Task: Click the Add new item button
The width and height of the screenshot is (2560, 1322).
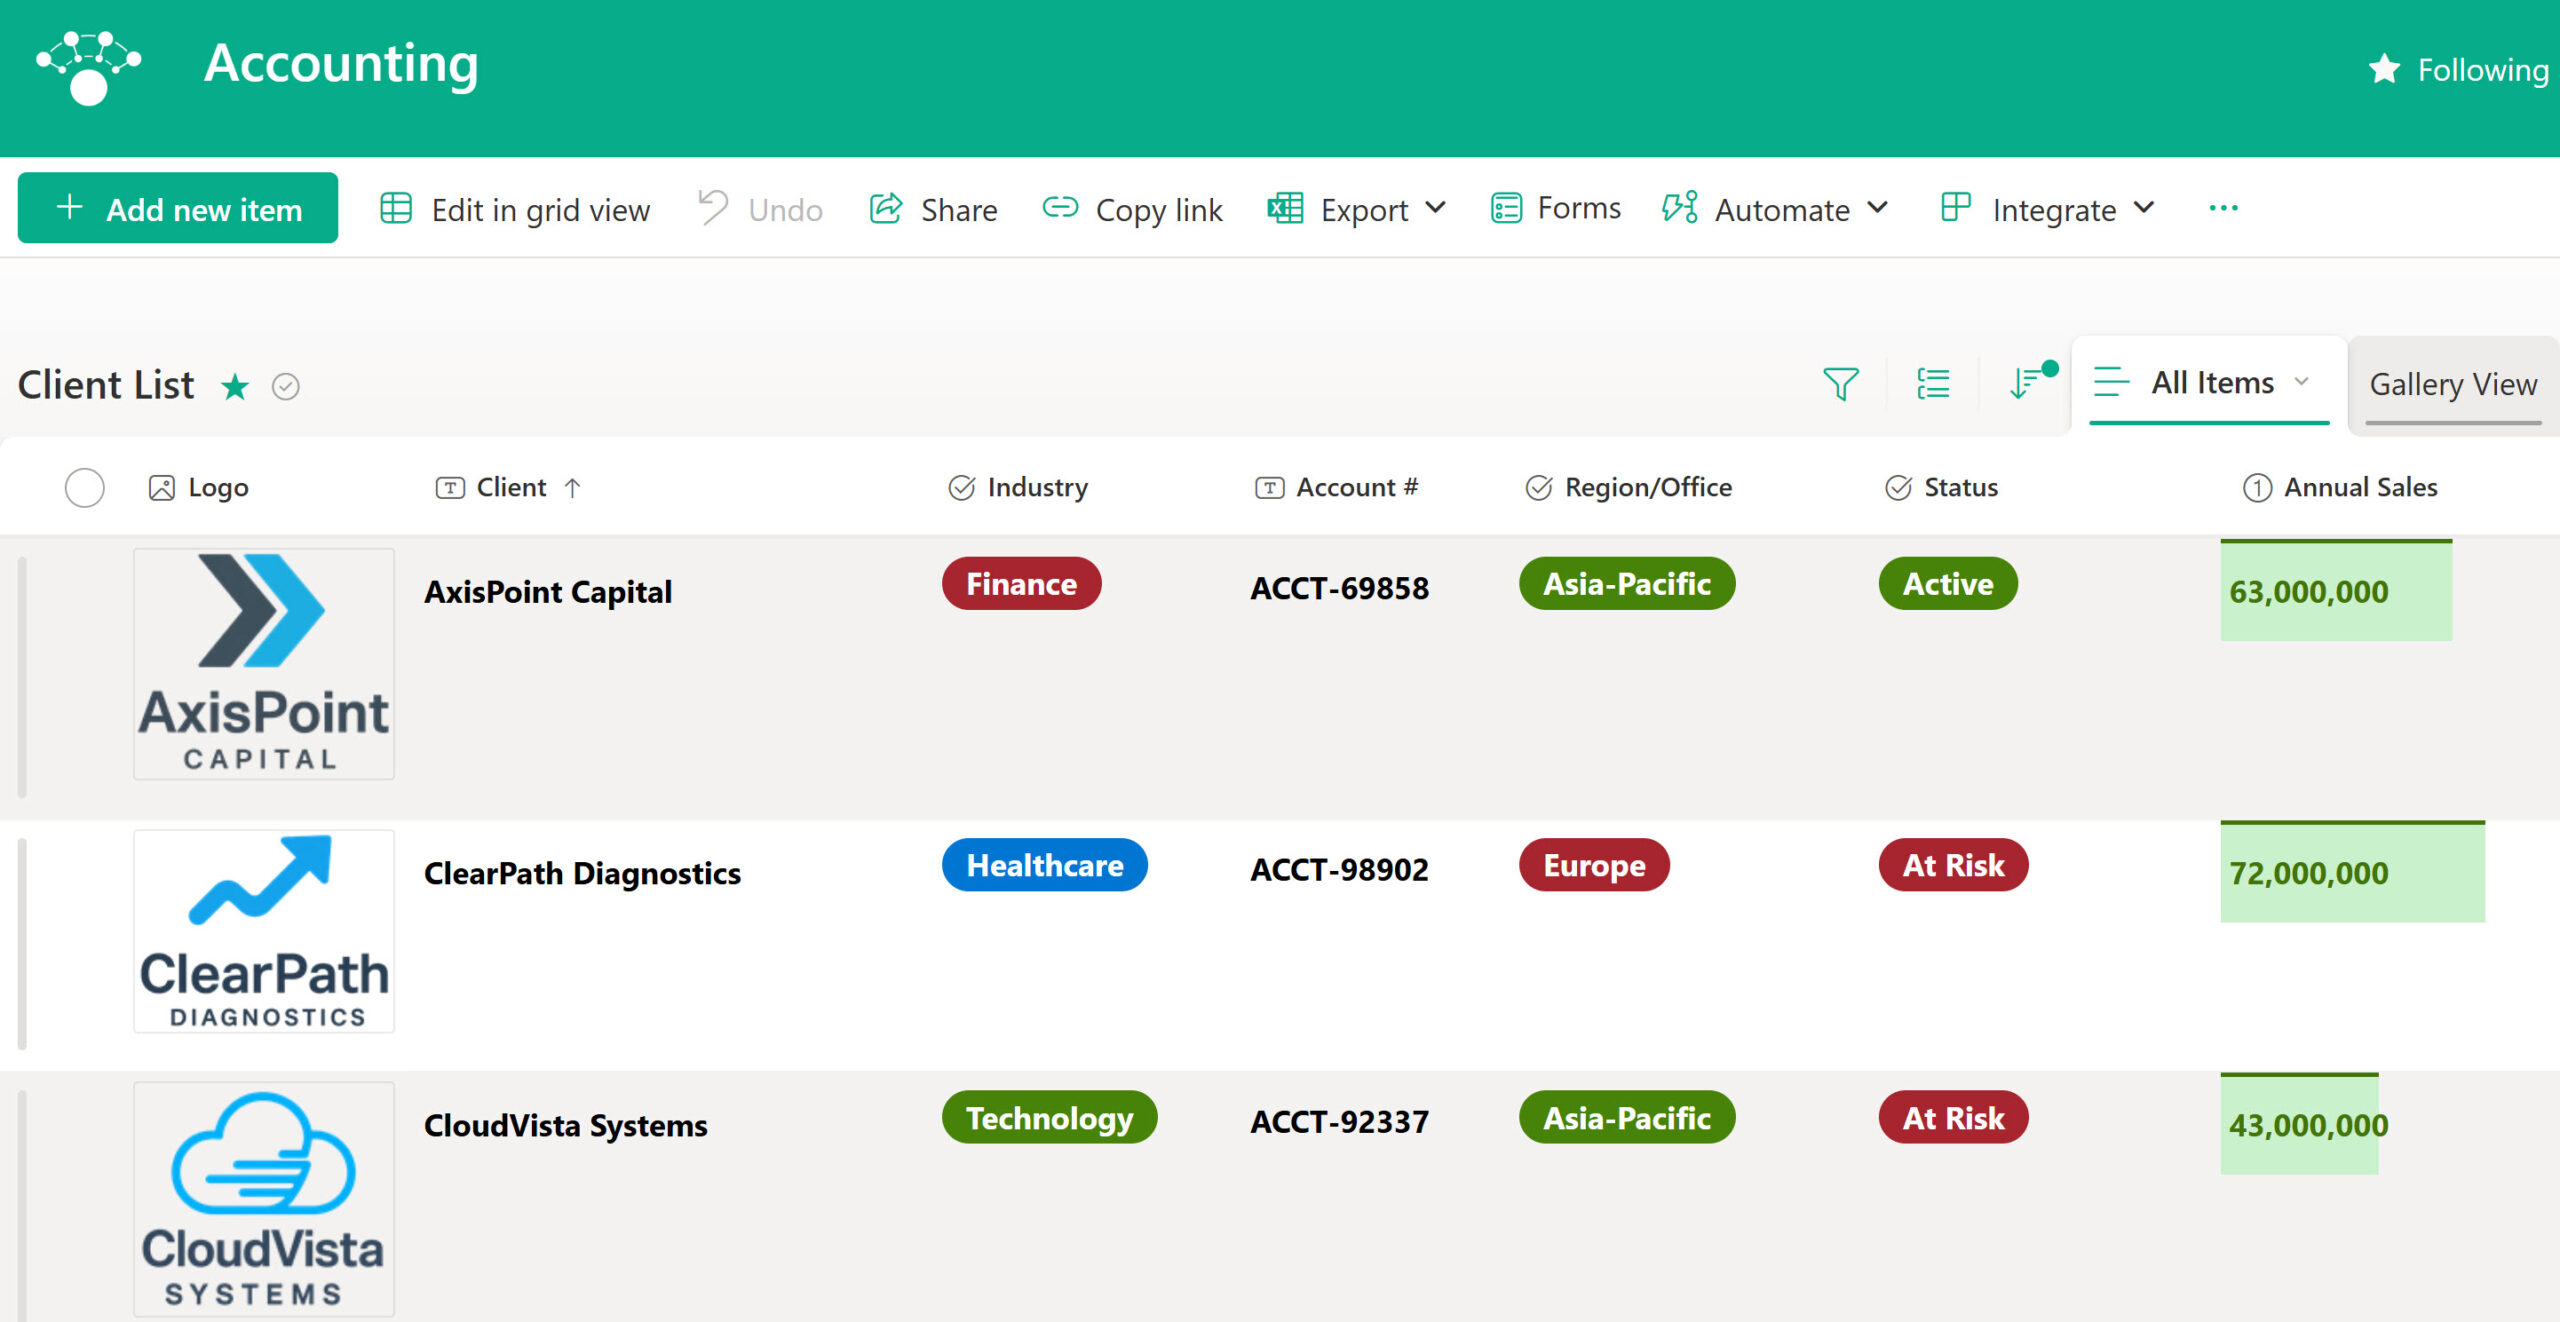Action: [x=178, y=208]
